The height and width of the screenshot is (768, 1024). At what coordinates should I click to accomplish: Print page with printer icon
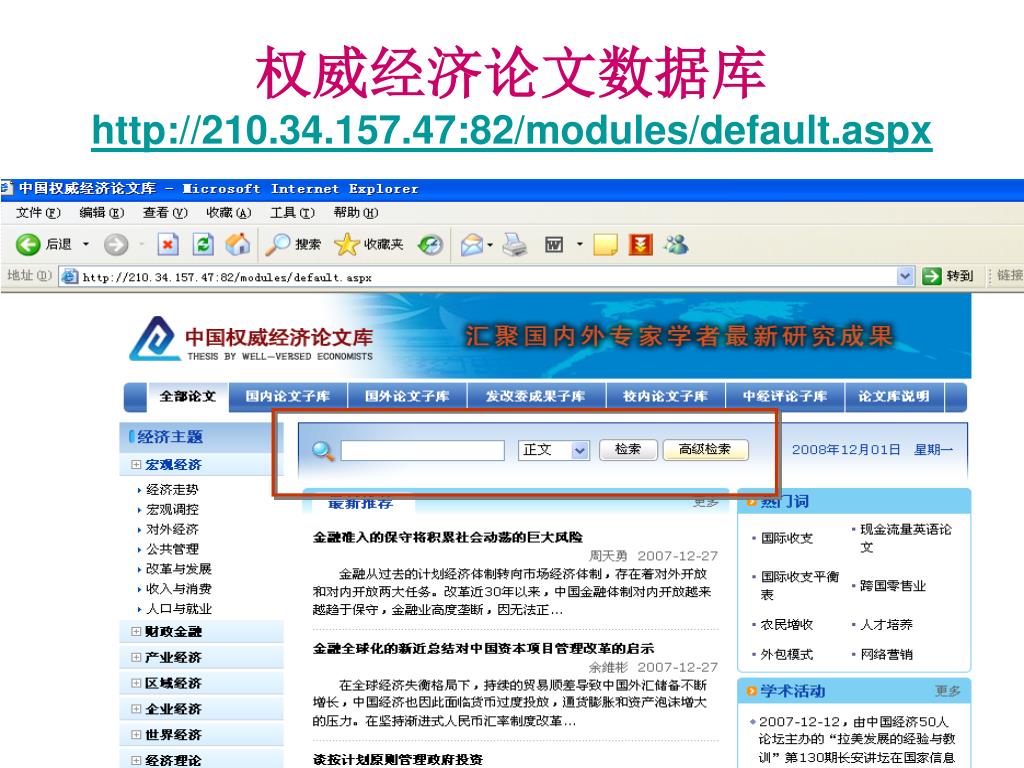pyautogui.click(x=515, y=245)
